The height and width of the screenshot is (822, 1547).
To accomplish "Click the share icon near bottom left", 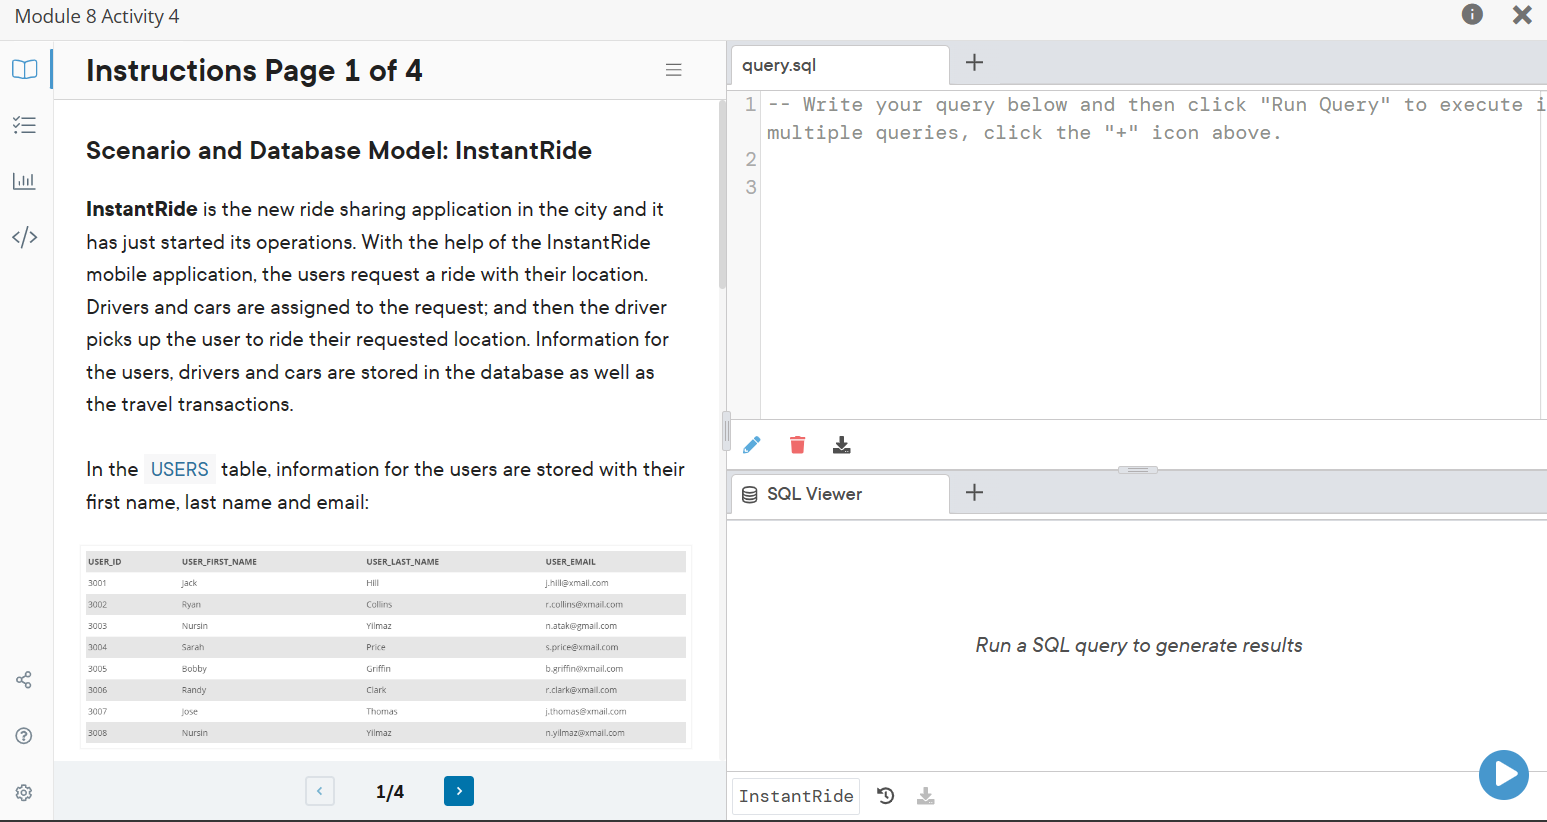I will tap(23, 679).
